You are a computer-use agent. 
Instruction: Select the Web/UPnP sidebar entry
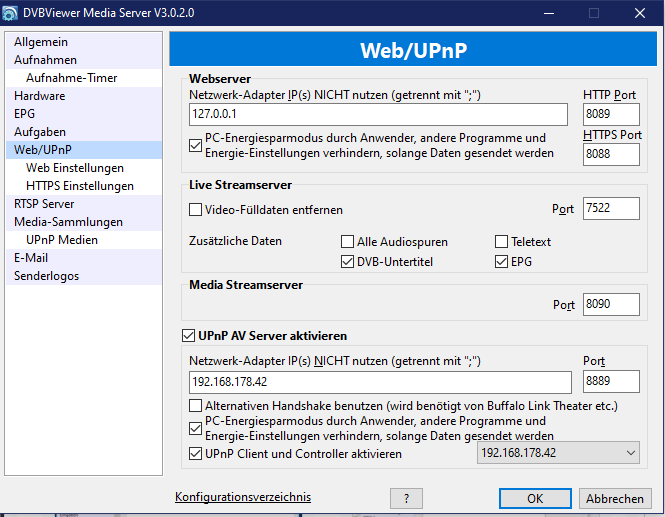click(84, 150)
